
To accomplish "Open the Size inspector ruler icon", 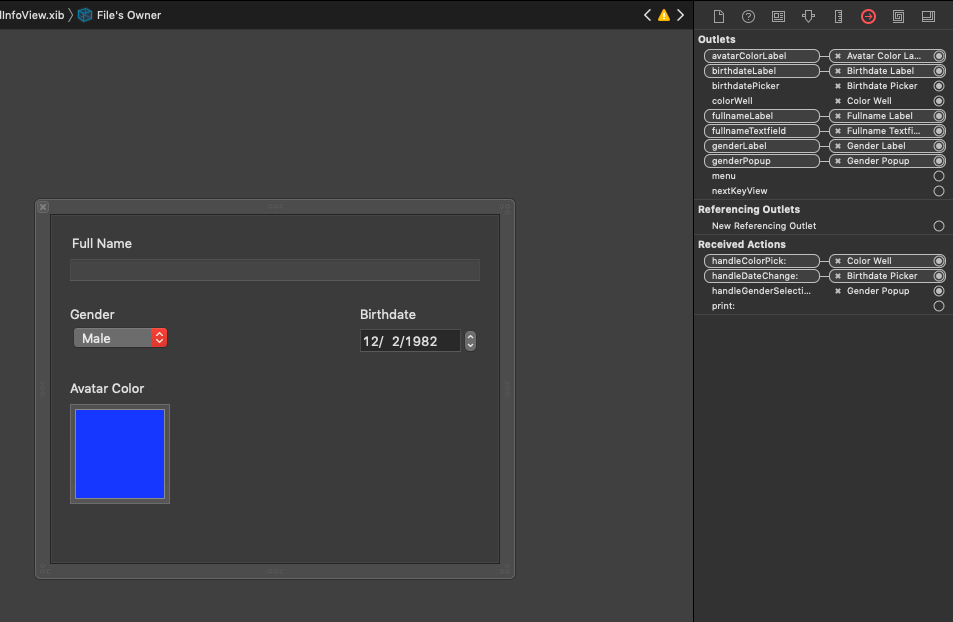I will (x=838, y=16).
